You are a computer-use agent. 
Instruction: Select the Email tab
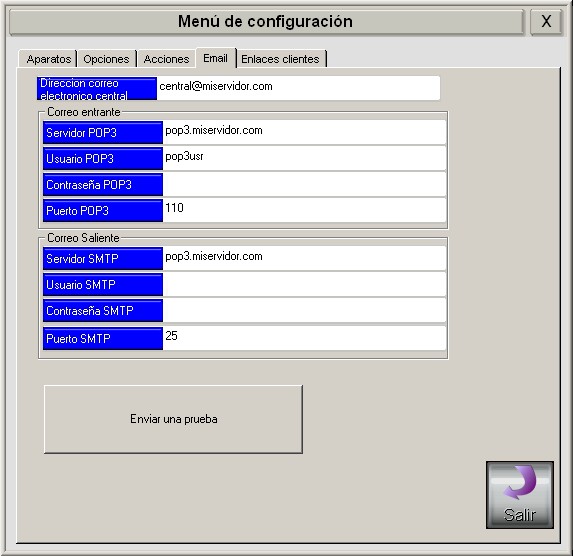216,58
